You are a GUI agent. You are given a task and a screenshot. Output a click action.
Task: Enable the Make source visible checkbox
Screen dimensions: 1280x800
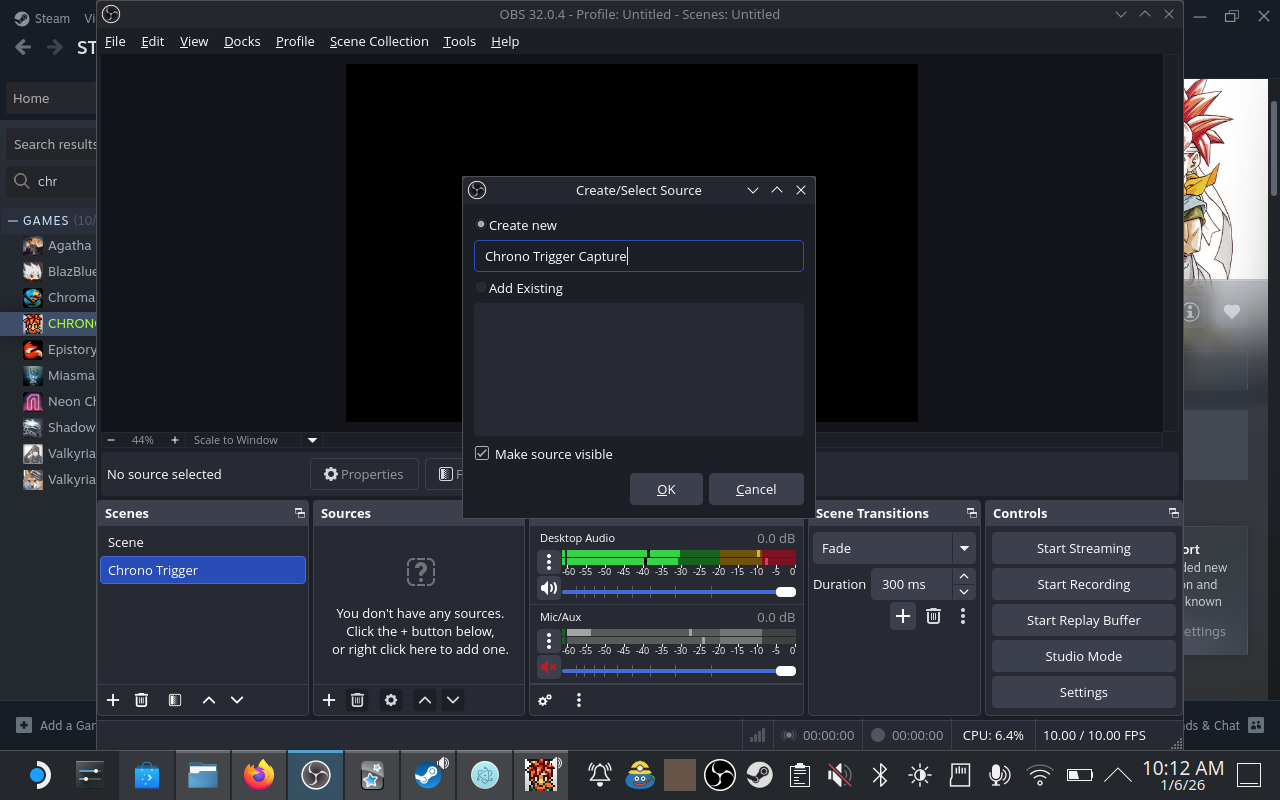pos(482,453)
